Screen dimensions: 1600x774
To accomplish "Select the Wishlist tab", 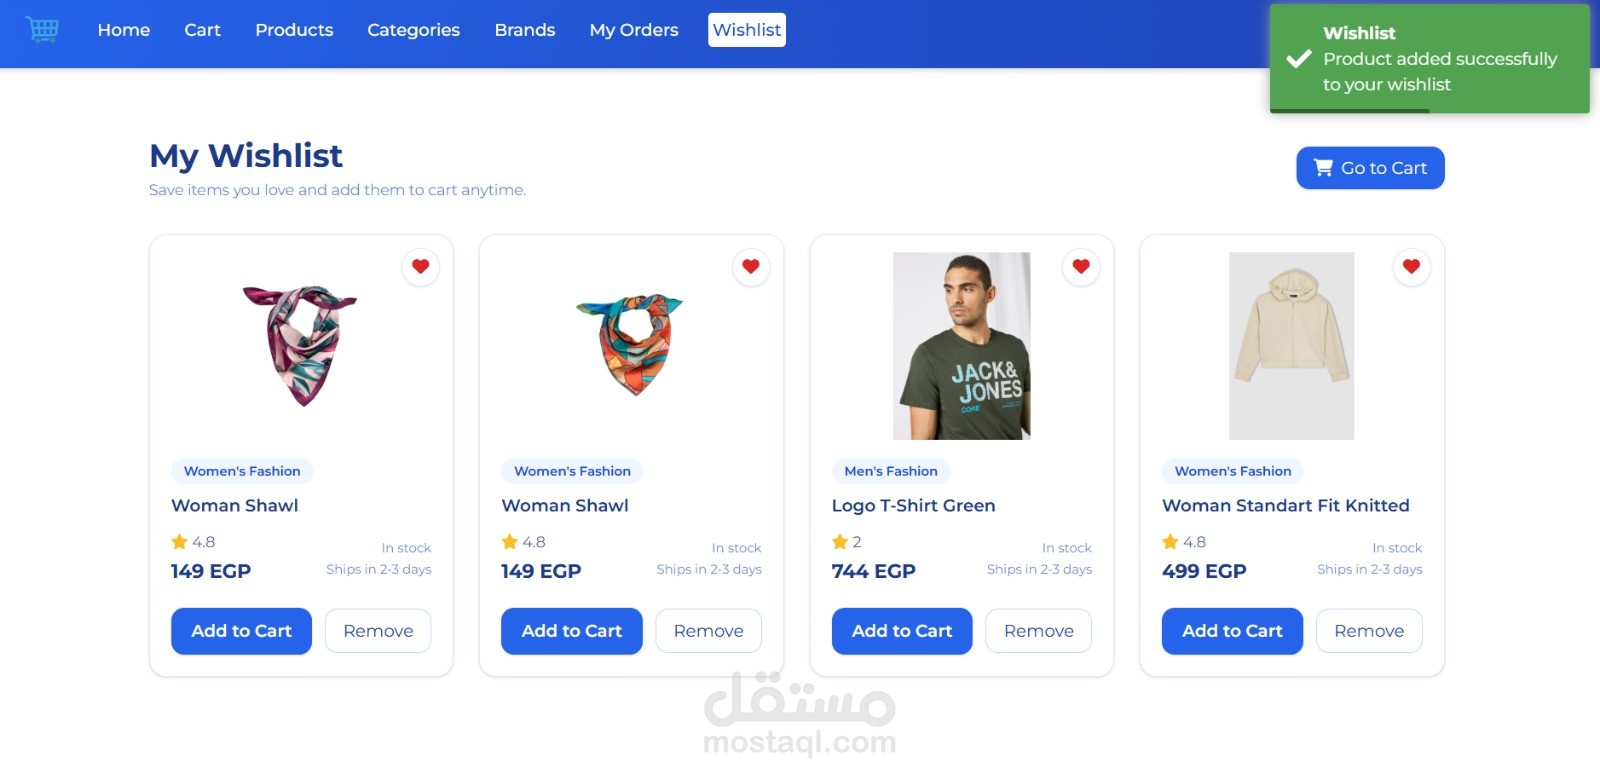I will (x=747, y=30).
